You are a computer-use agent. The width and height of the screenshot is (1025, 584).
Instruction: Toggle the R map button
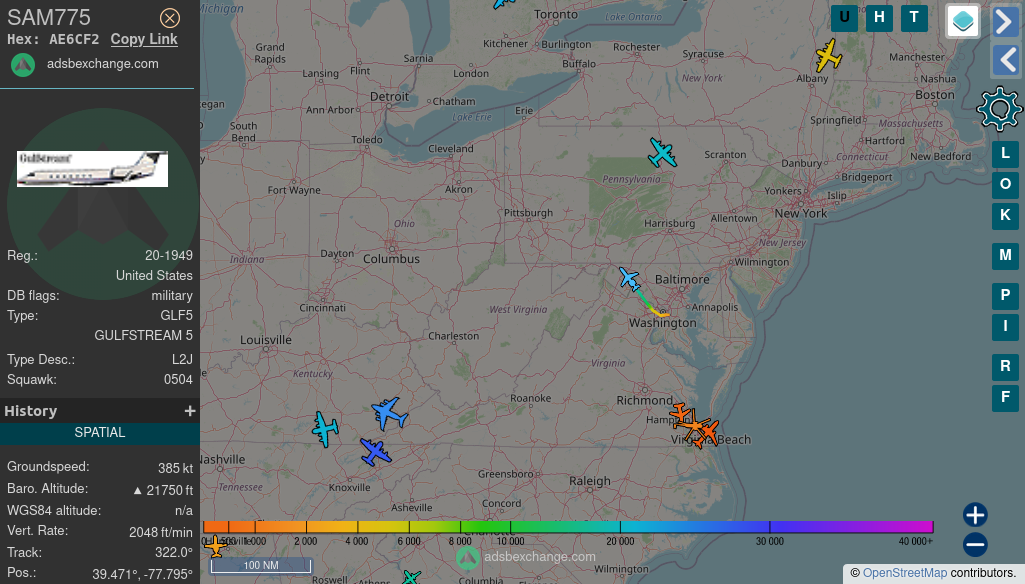coord(1005,366)
